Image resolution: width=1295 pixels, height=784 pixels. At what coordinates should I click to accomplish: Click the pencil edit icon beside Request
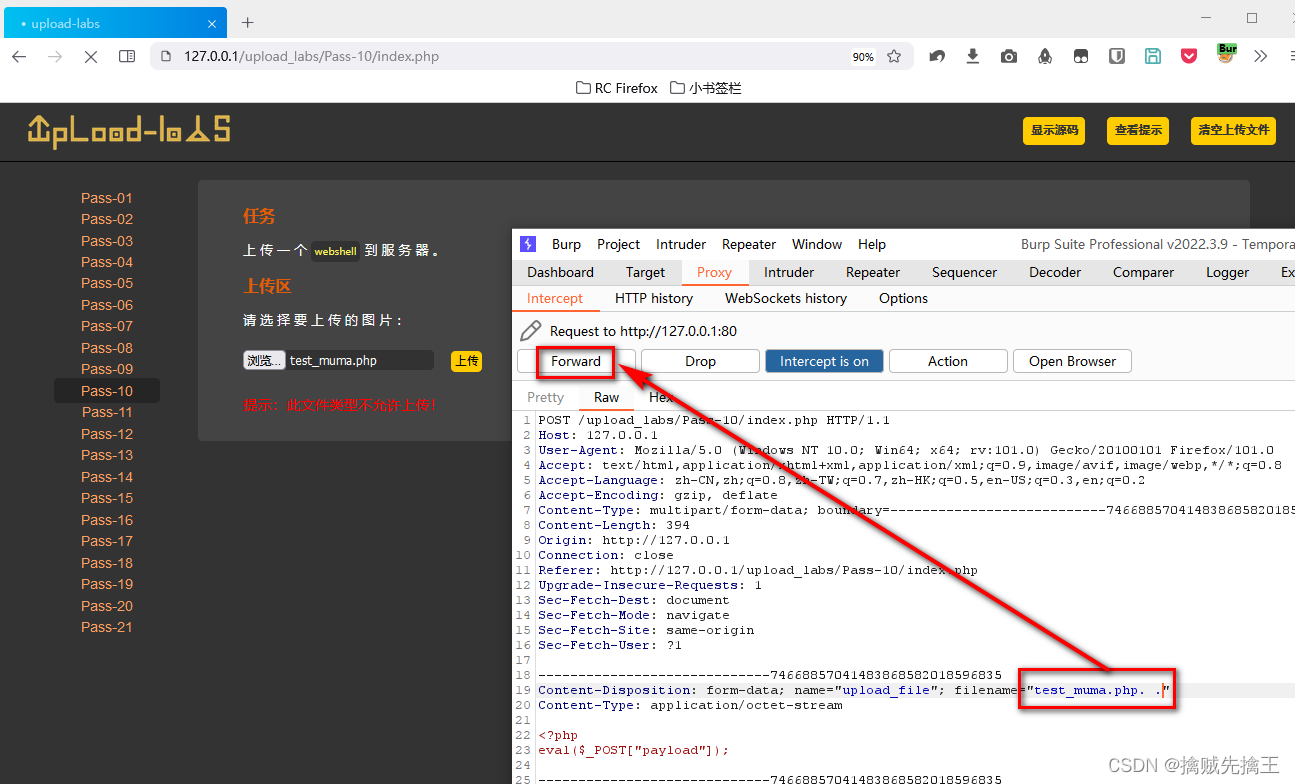coord(531,331)
